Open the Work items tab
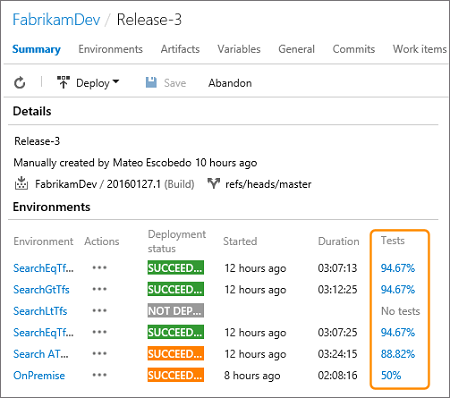 (x=420, y=49)
